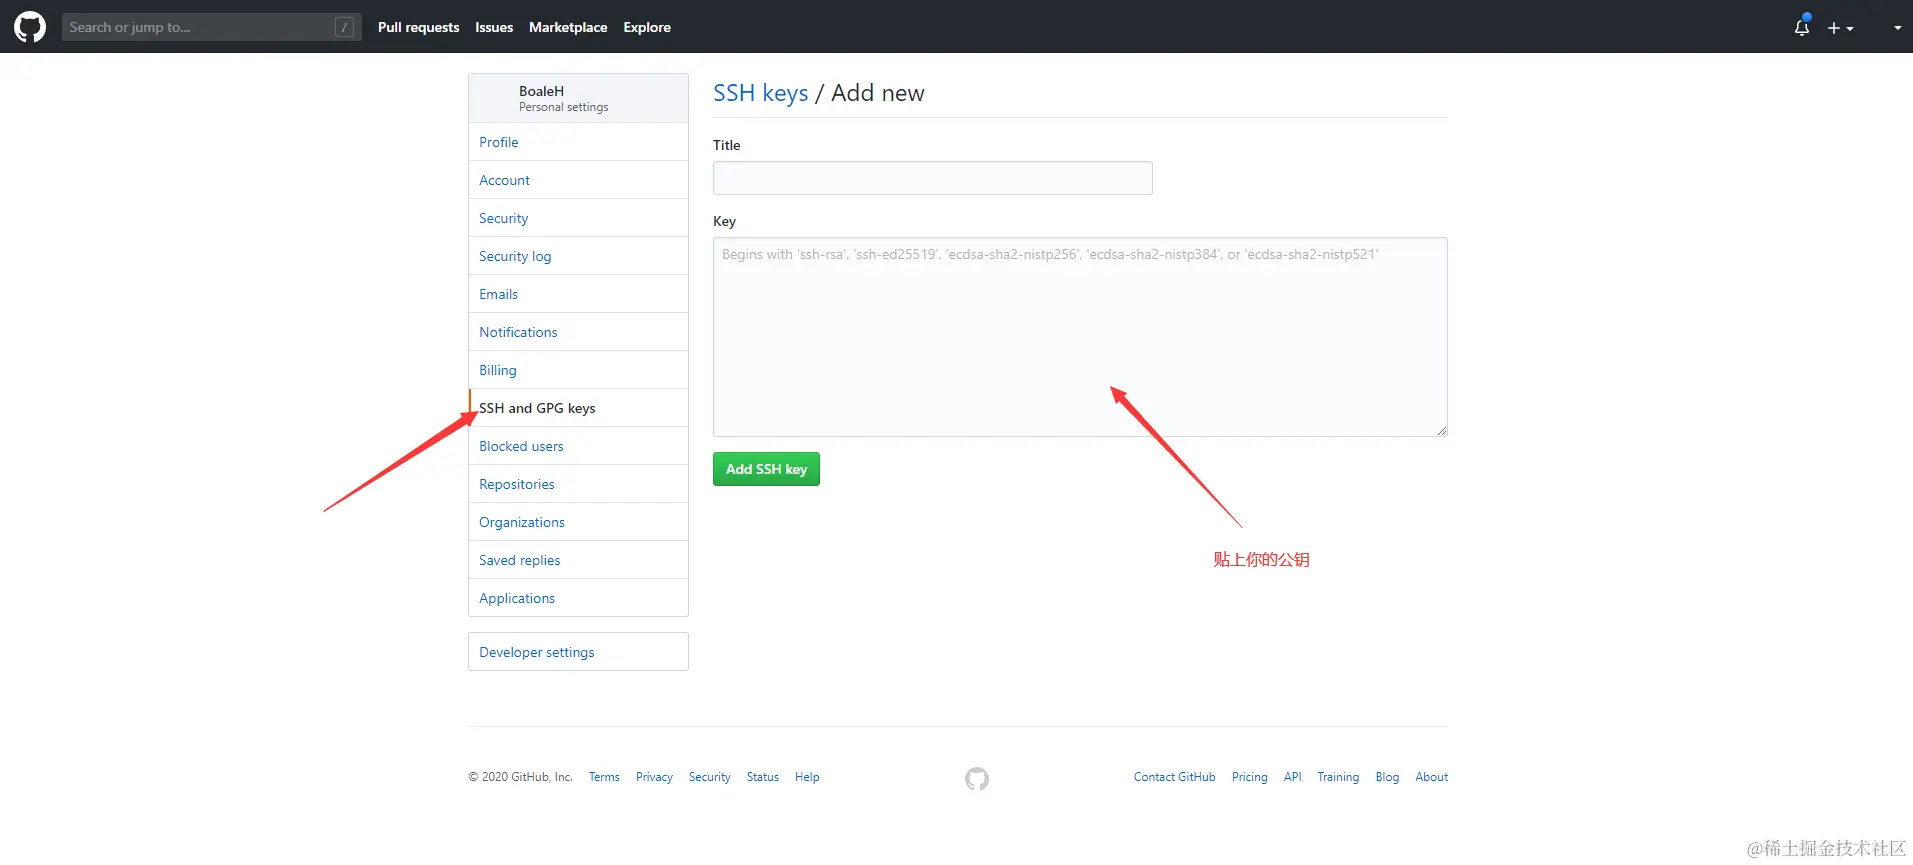Open Issues in the top nav
The height and width of the screenshot is (865, 1913).
click(494, 27)
